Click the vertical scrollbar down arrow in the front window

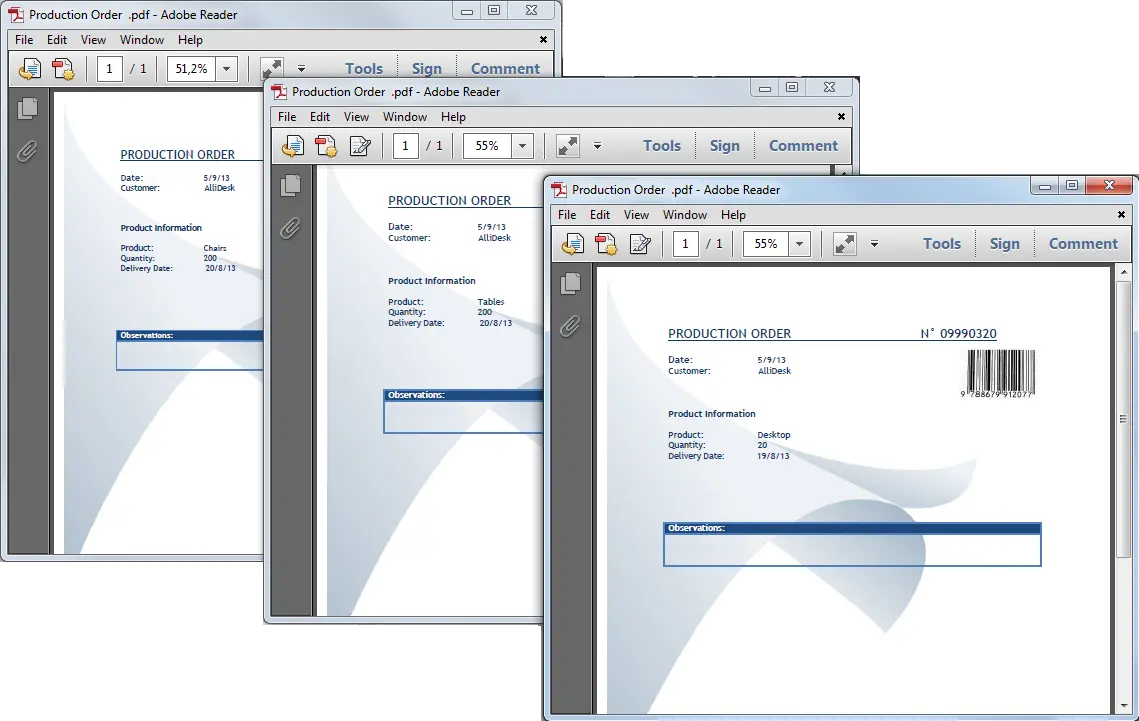tap(1124, 706)
